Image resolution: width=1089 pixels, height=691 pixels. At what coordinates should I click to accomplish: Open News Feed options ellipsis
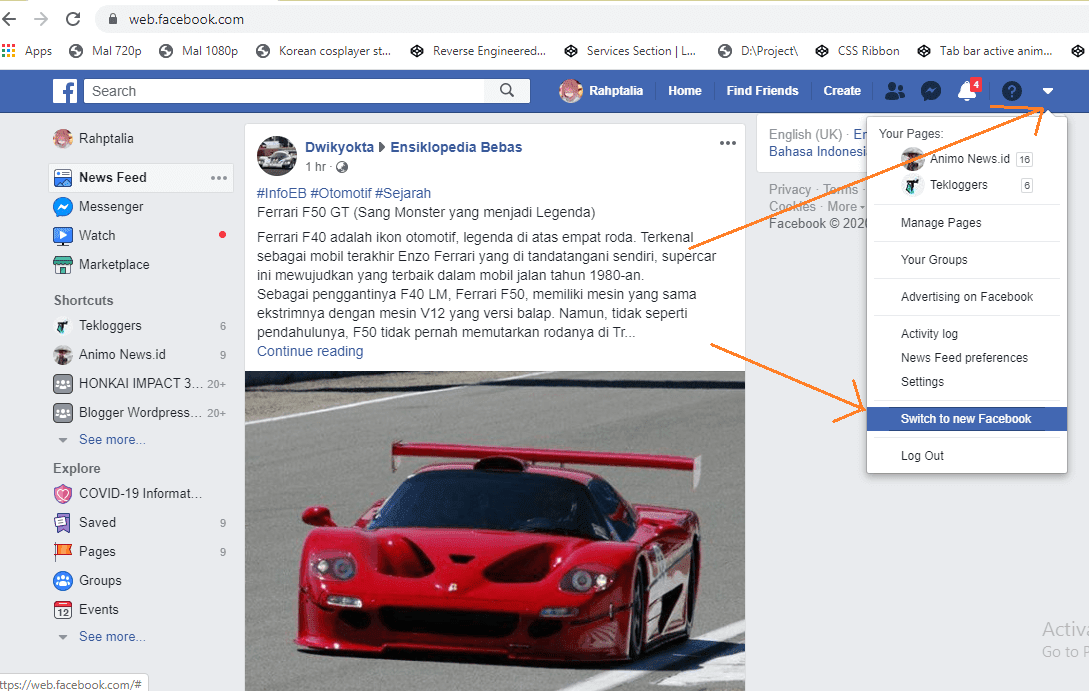pos(219,178)
